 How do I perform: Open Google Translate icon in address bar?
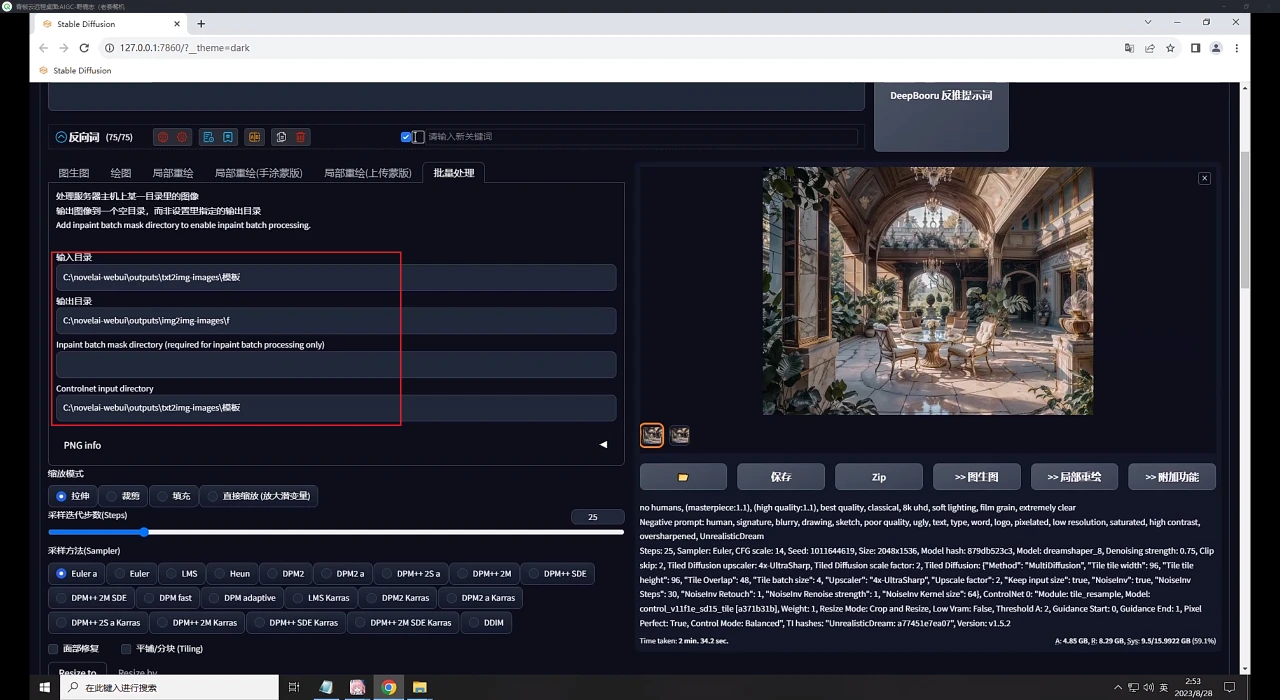click(1129, 48)
